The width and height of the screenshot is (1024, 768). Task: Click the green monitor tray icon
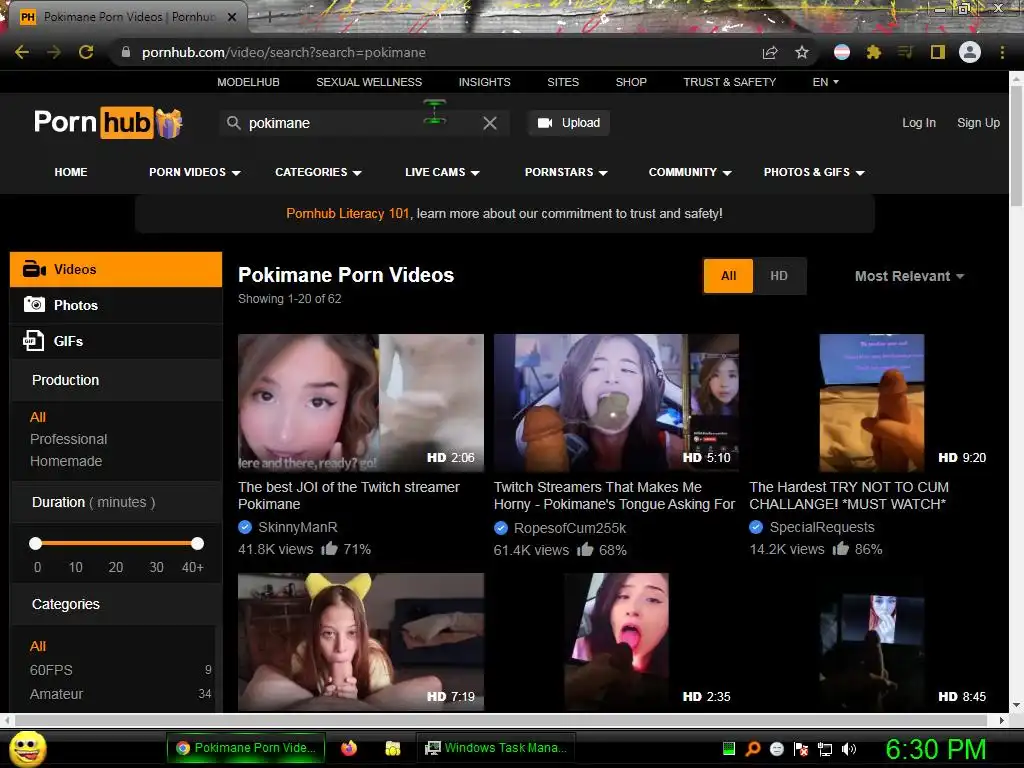coord(729,748)
